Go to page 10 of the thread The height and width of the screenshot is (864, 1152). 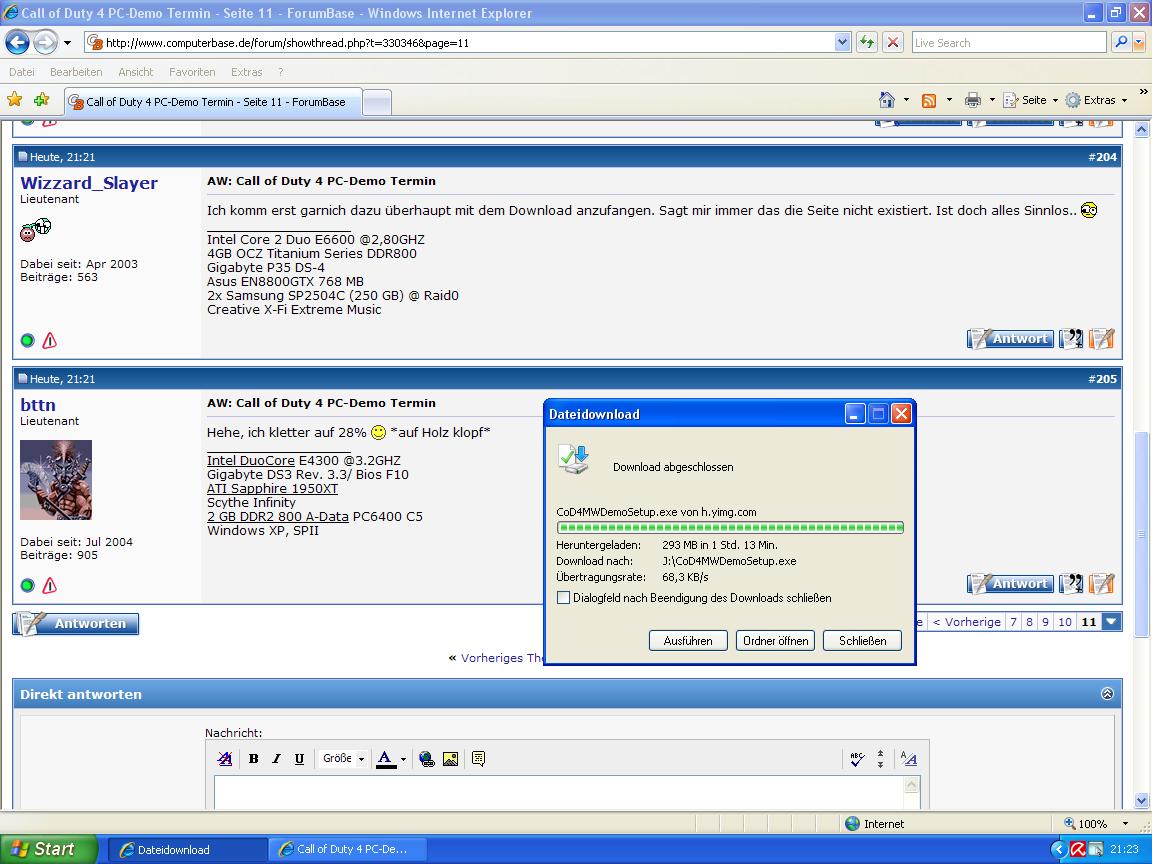coord(1065,622)
